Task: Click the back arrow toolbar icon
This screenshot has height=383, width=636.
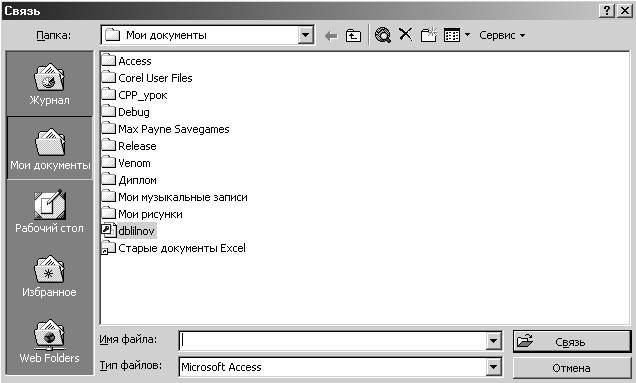Action: [331, 36]
